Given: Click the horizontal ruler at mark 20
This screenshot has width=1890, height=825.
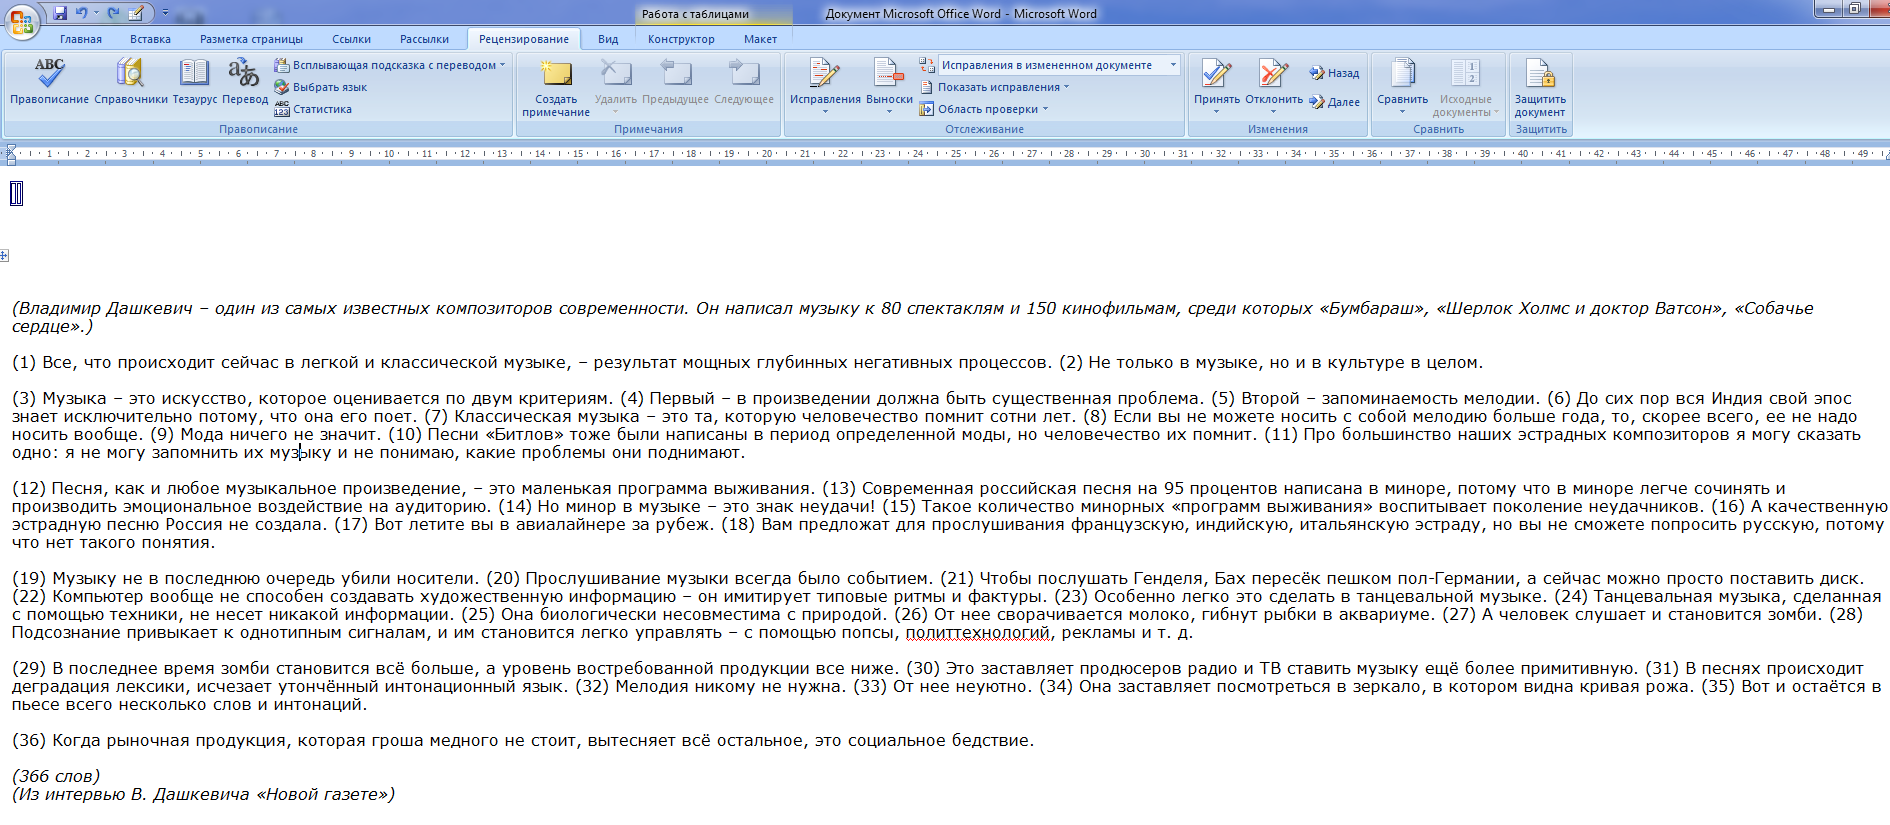Looking at the screenshot, I should [767, 154].
